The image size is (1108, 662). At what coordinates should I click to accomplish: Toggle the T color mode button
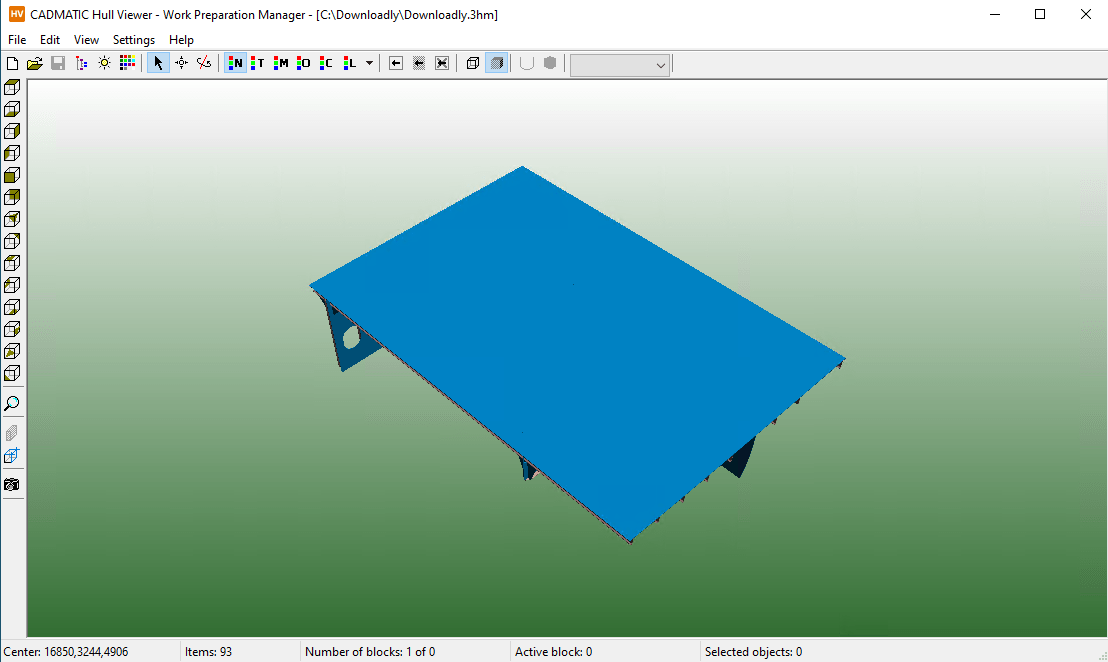[258, 63]
